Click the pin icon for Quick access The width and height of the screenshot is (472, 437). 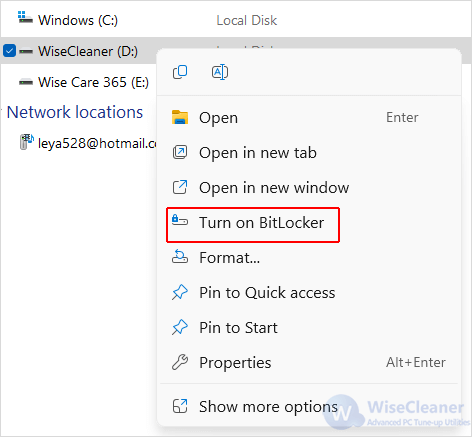[x=180, y=292]
